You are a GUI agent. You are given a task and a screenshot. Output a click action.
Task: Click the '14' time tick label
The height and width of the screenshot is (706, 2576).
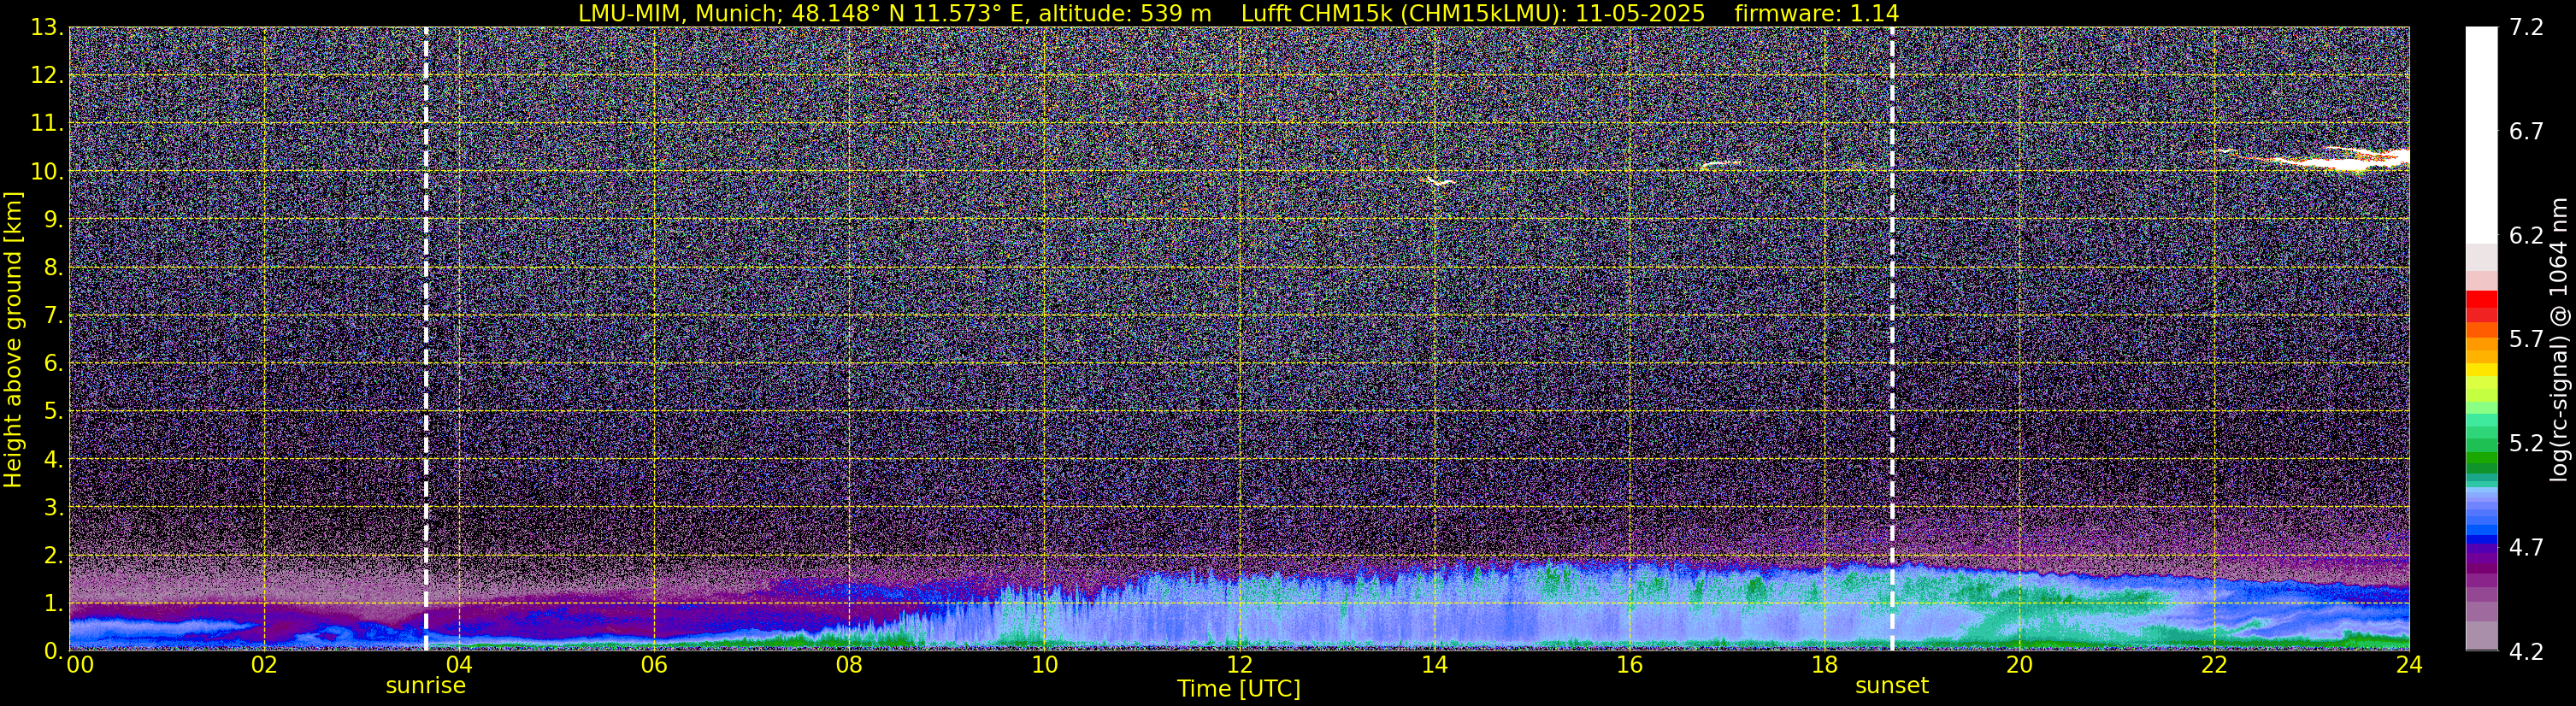click(x=1433, y=665)
